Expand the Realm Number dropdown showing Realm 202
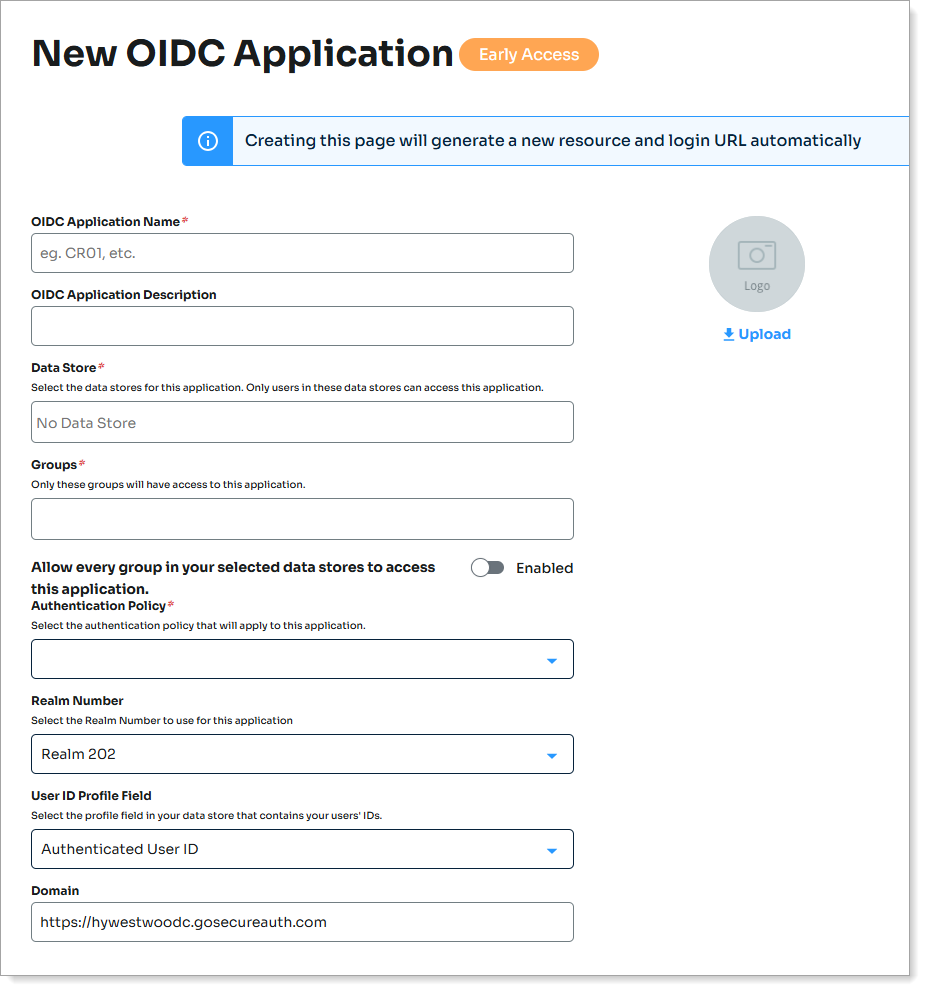925x991 pixels. [x=553, y=753]
